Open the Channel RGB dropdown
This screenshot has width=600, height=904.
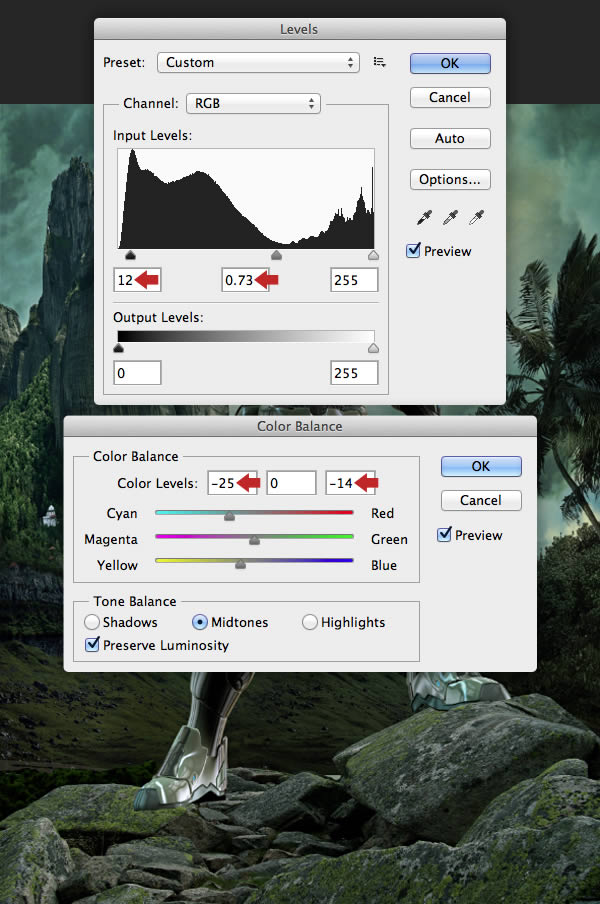coord(254,104)
